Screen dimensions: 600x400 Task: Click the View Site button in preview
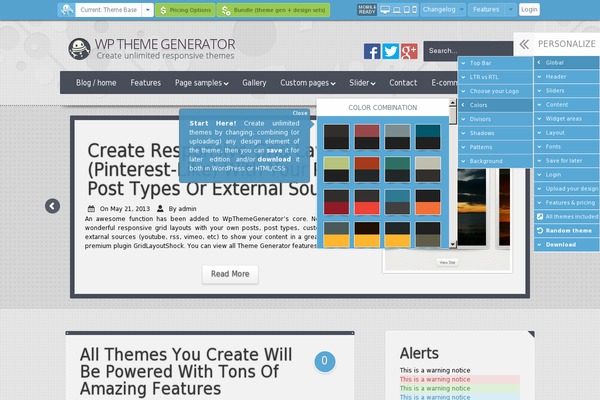(447, 263)
